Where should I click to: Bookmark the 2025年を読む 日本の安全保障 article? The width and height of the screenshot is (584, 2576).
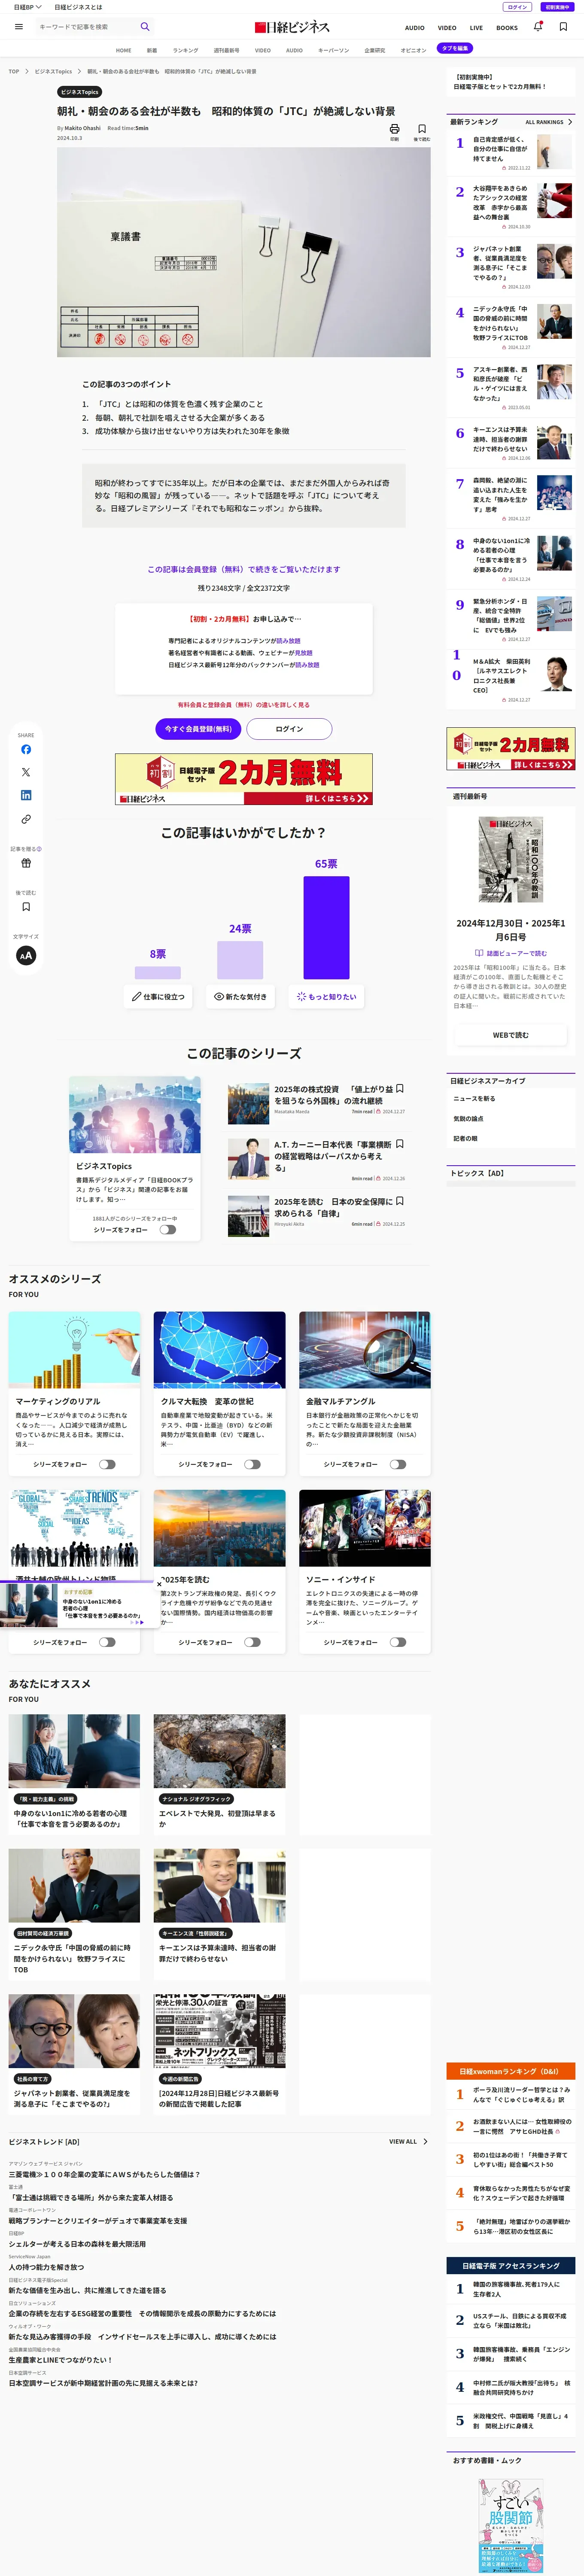tap(400, 1201)
